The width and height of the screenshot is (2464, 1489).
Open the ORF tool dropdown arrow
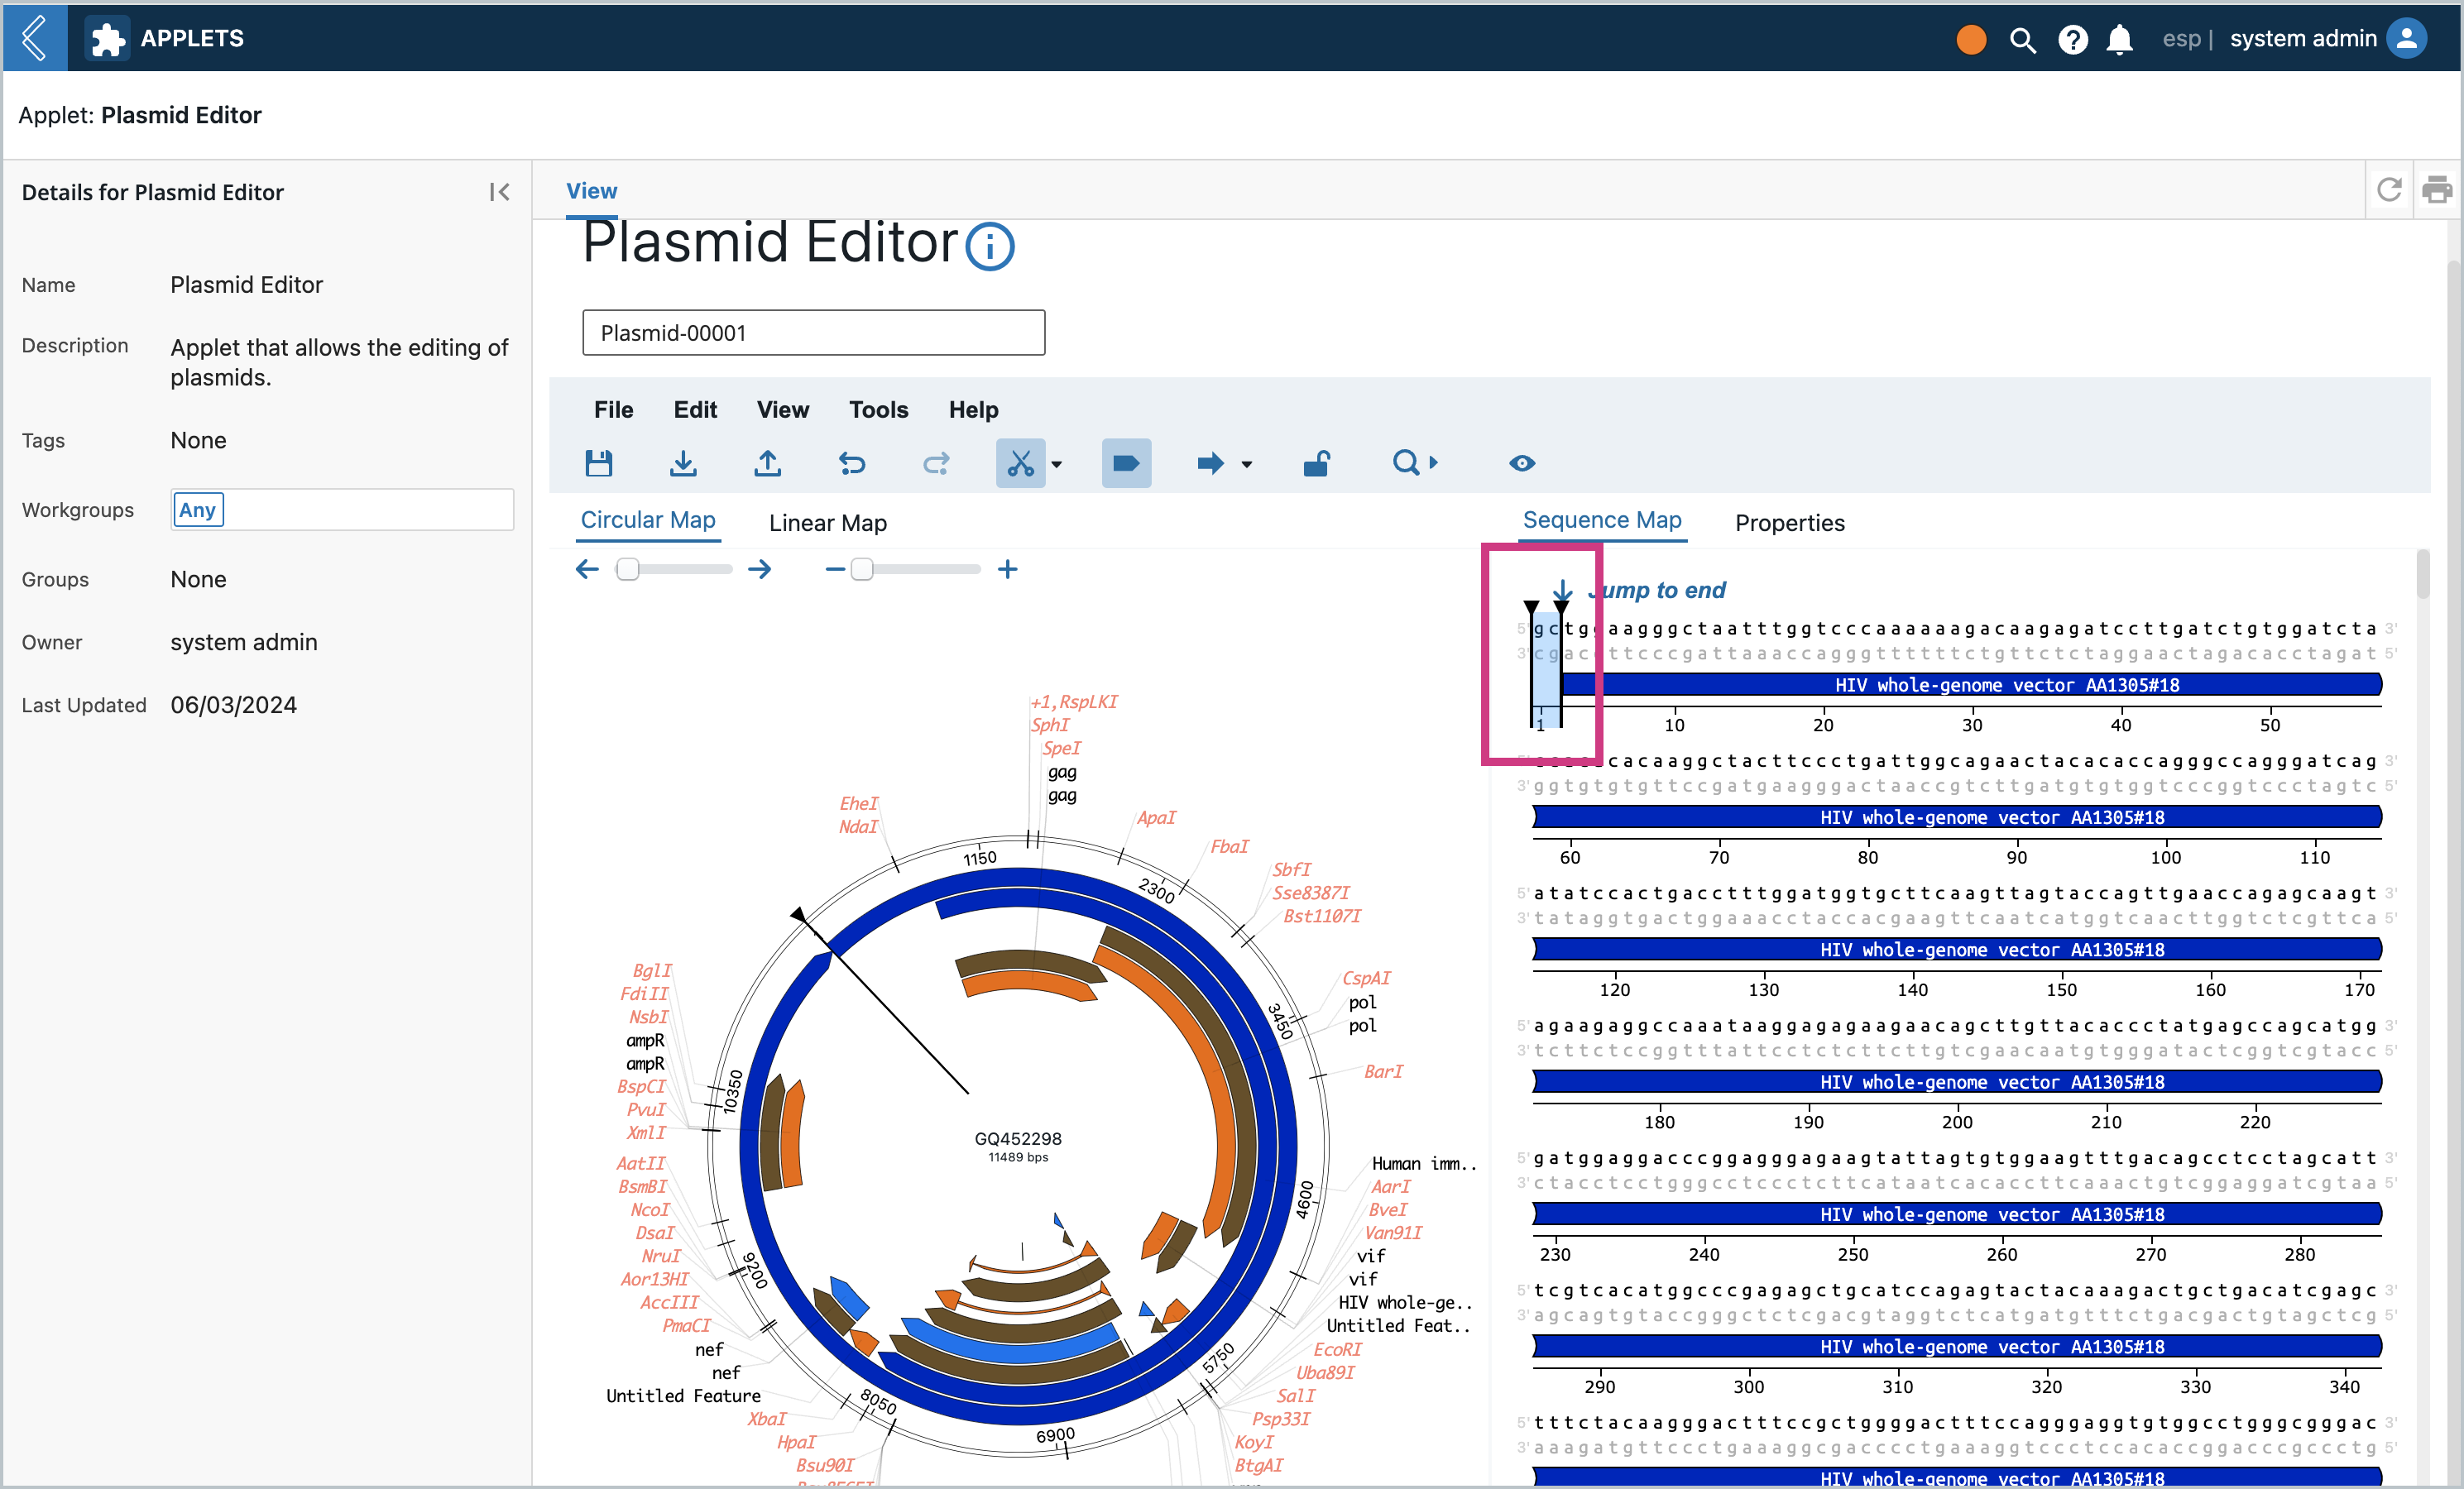(x=1246, y=464)
